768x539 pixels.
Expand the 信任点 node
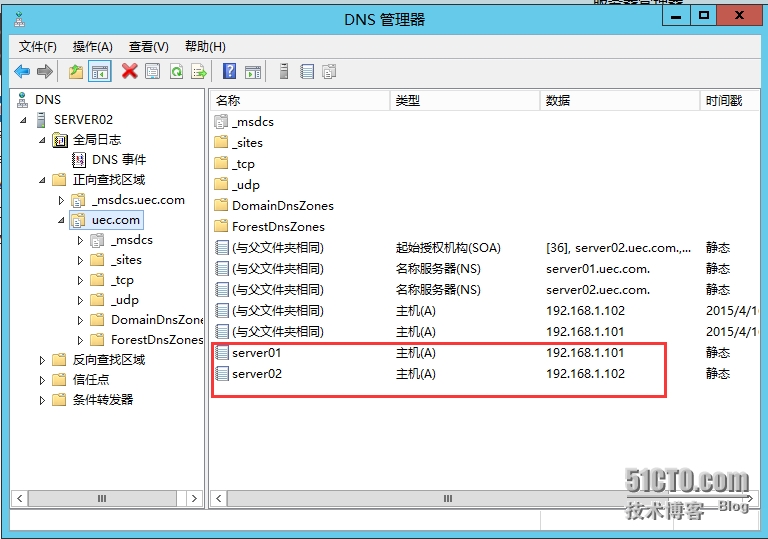[42, 380]
